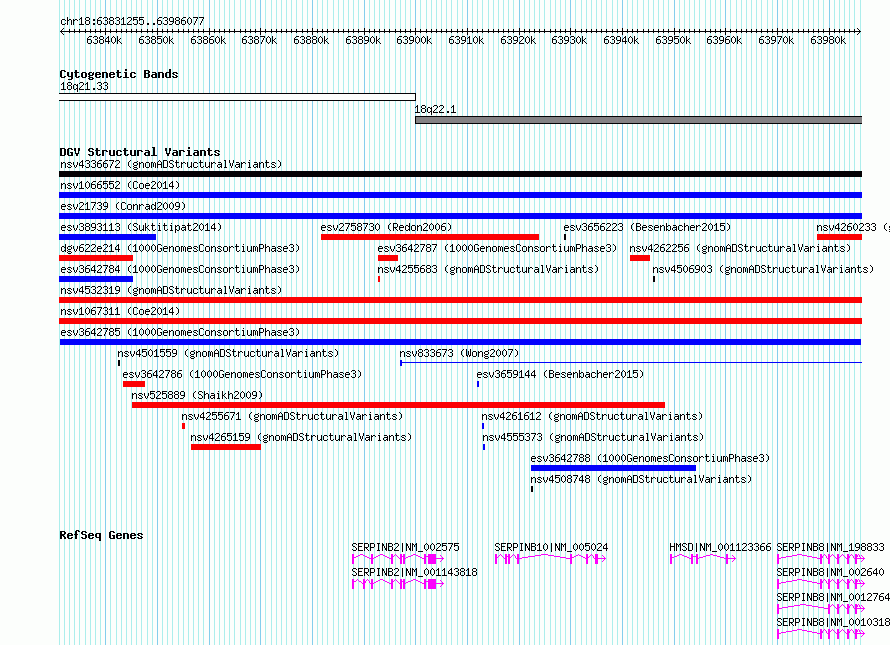Click SERPINB10|NM_005024 gene glyph
The height and width of the screenshot is (645, 890).
click(551, 559)
